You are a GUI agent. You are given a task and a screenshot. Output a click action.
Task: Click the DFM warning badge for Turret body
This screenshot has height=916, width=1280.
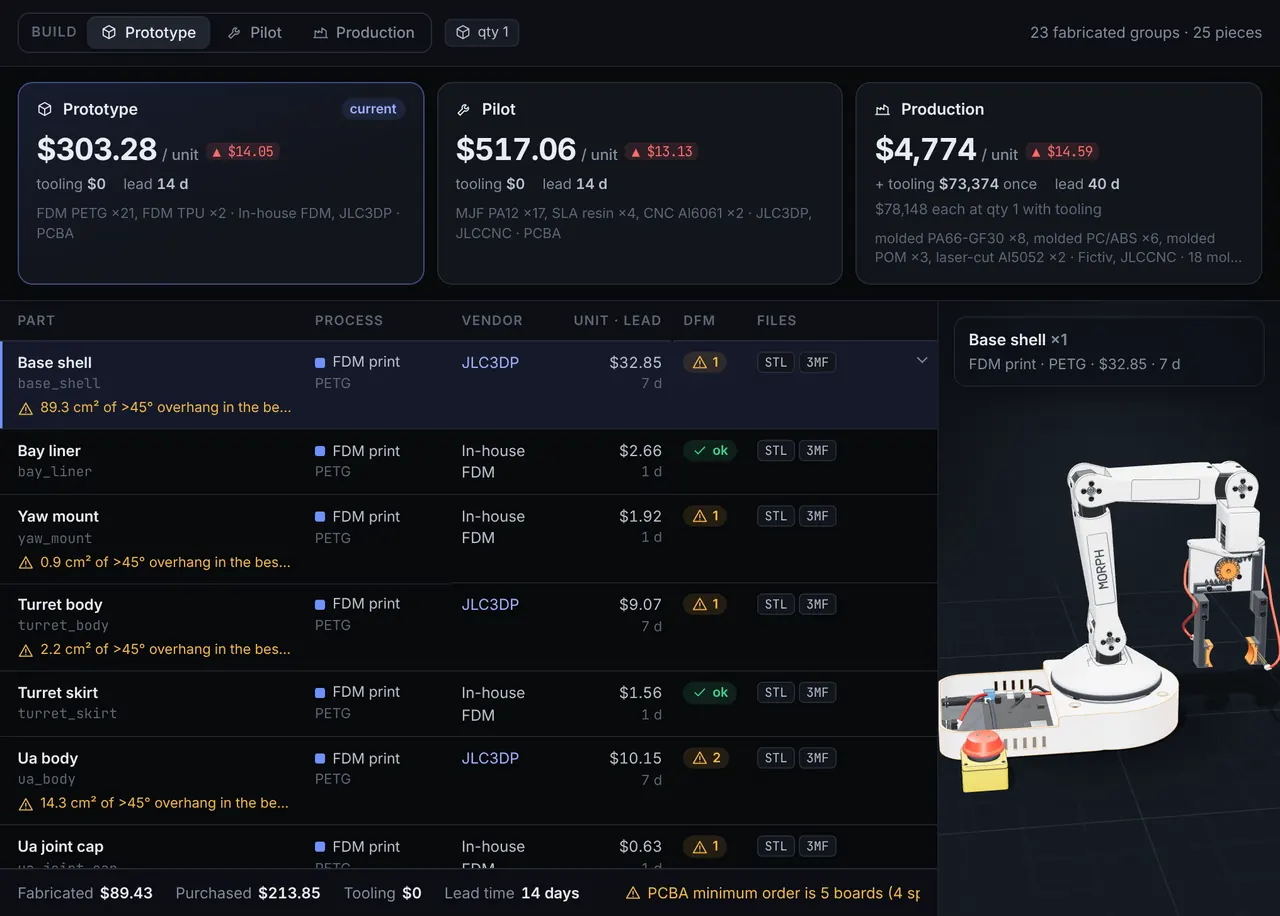tap(706, 604)
